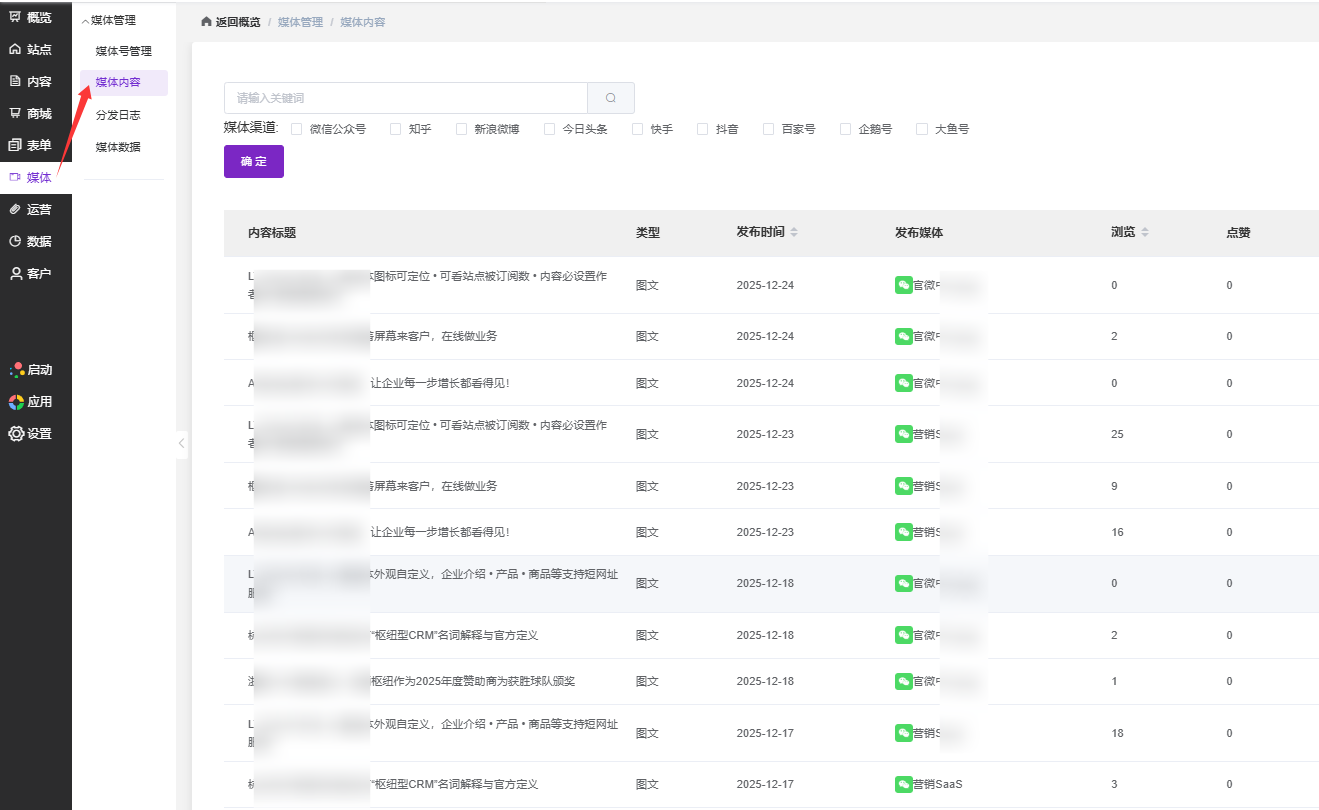Open the 客户 section in sidebar
The height and width of the screenshot is (810, 1319).
click(x=31, y=273)
